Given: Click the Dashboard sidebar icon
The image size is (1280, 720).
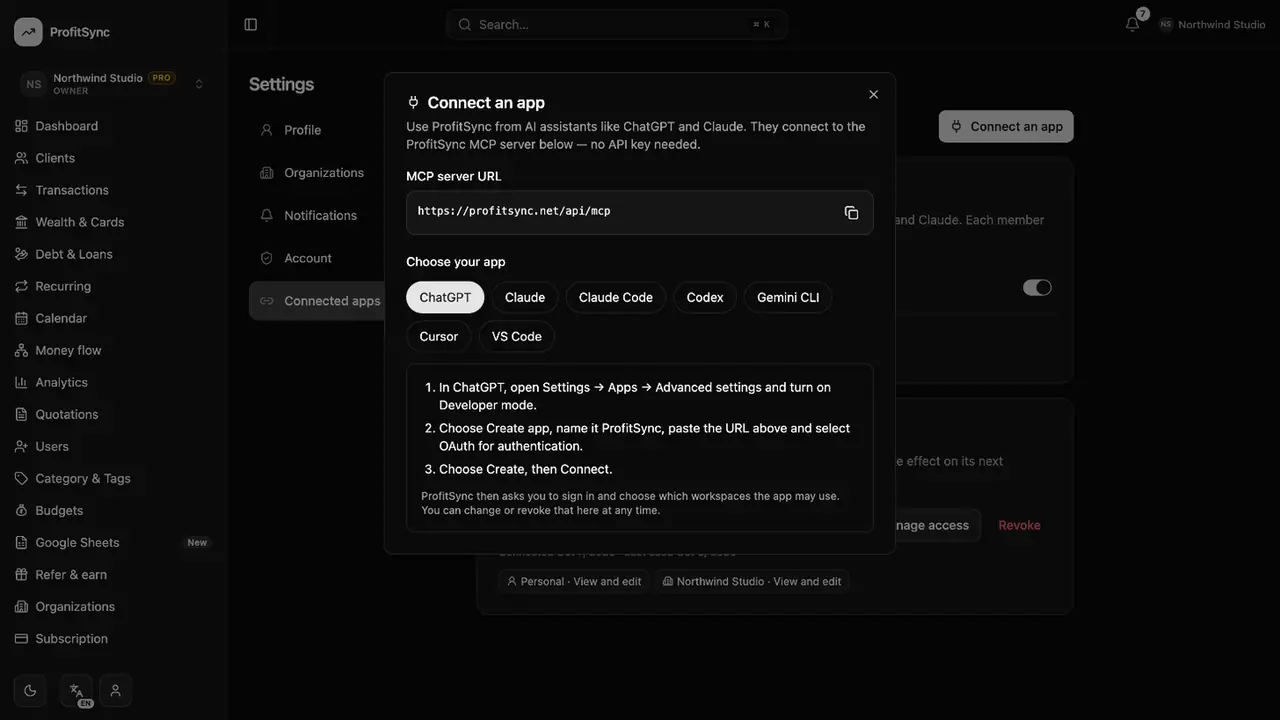Looking at the screenshot, I should tap(21, 126).
